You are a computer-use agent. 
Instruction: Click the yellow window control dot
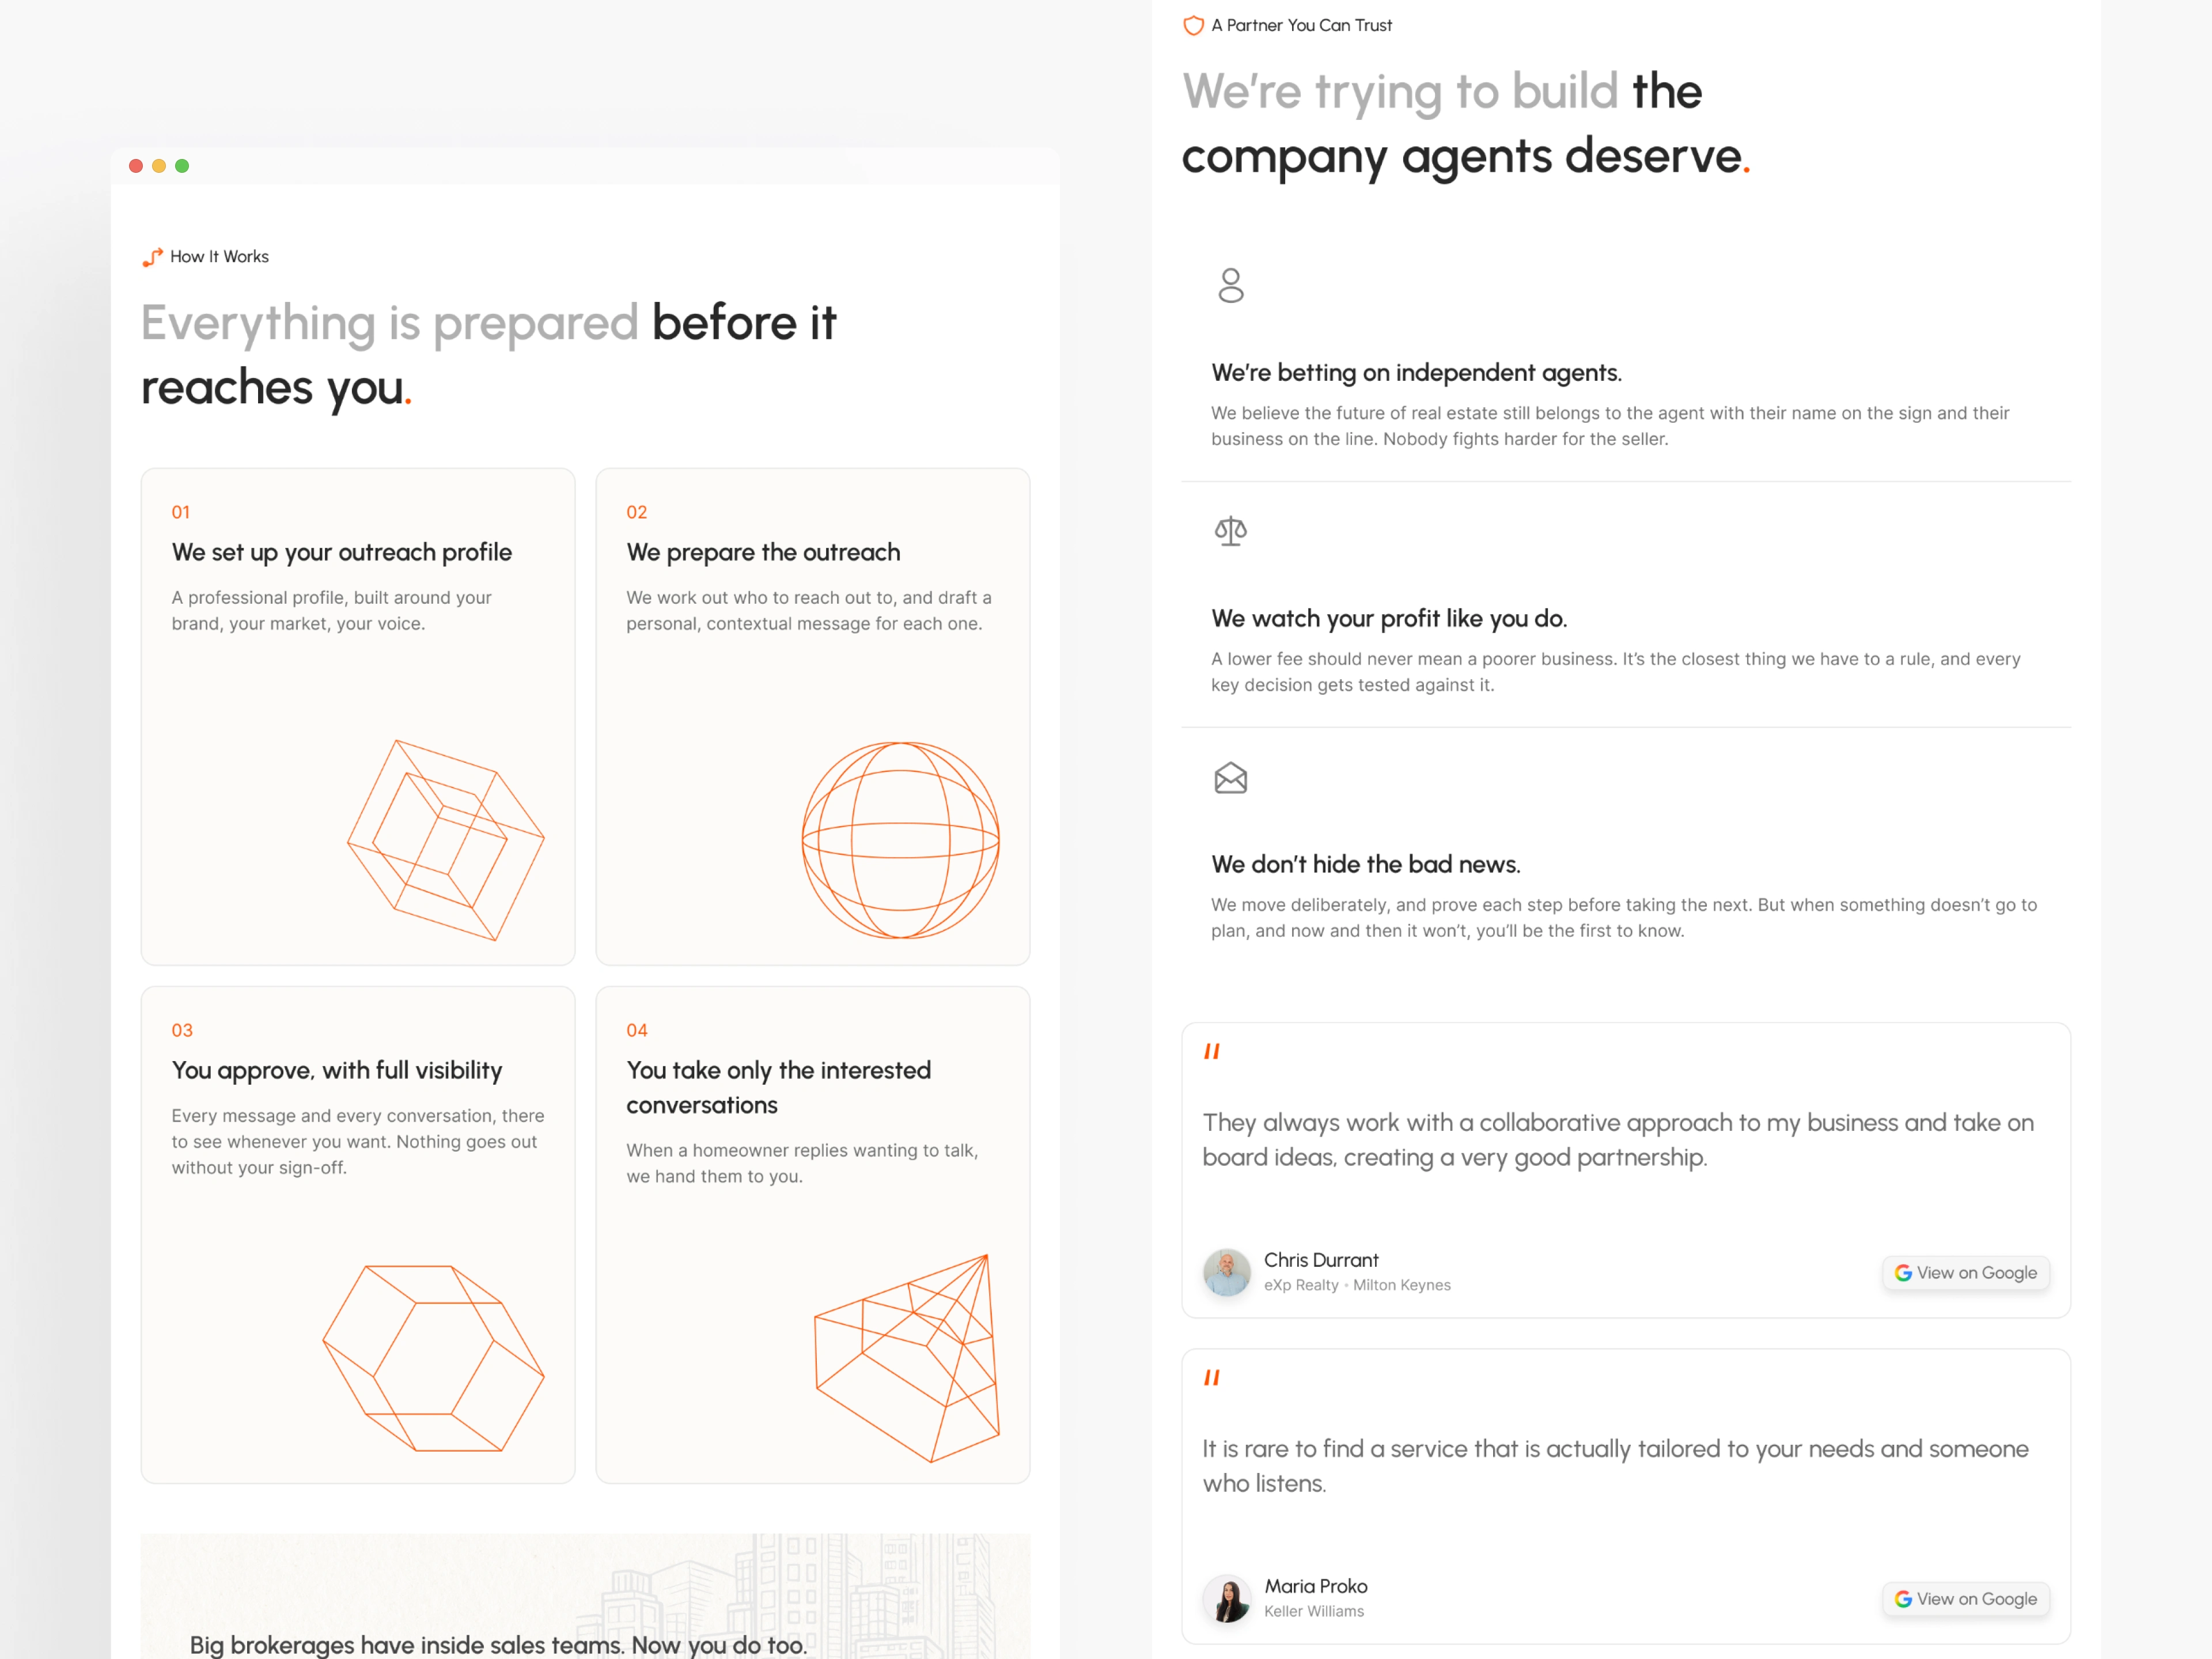coord(159,166)
